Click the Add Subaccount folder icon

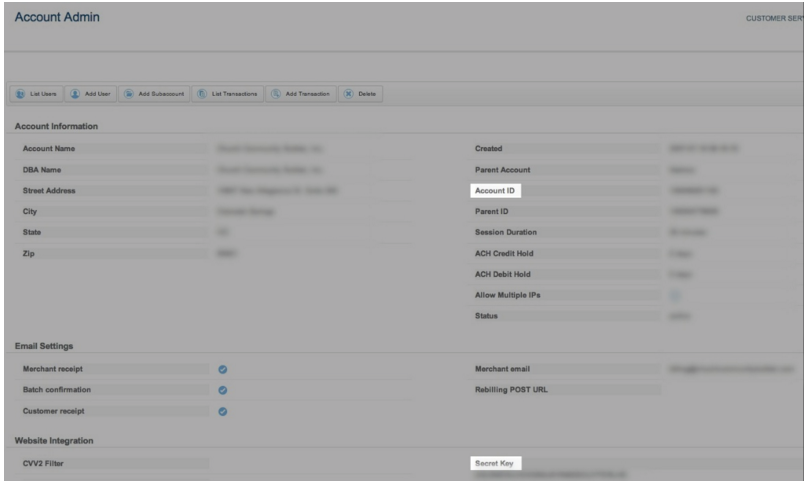(129, 94)
